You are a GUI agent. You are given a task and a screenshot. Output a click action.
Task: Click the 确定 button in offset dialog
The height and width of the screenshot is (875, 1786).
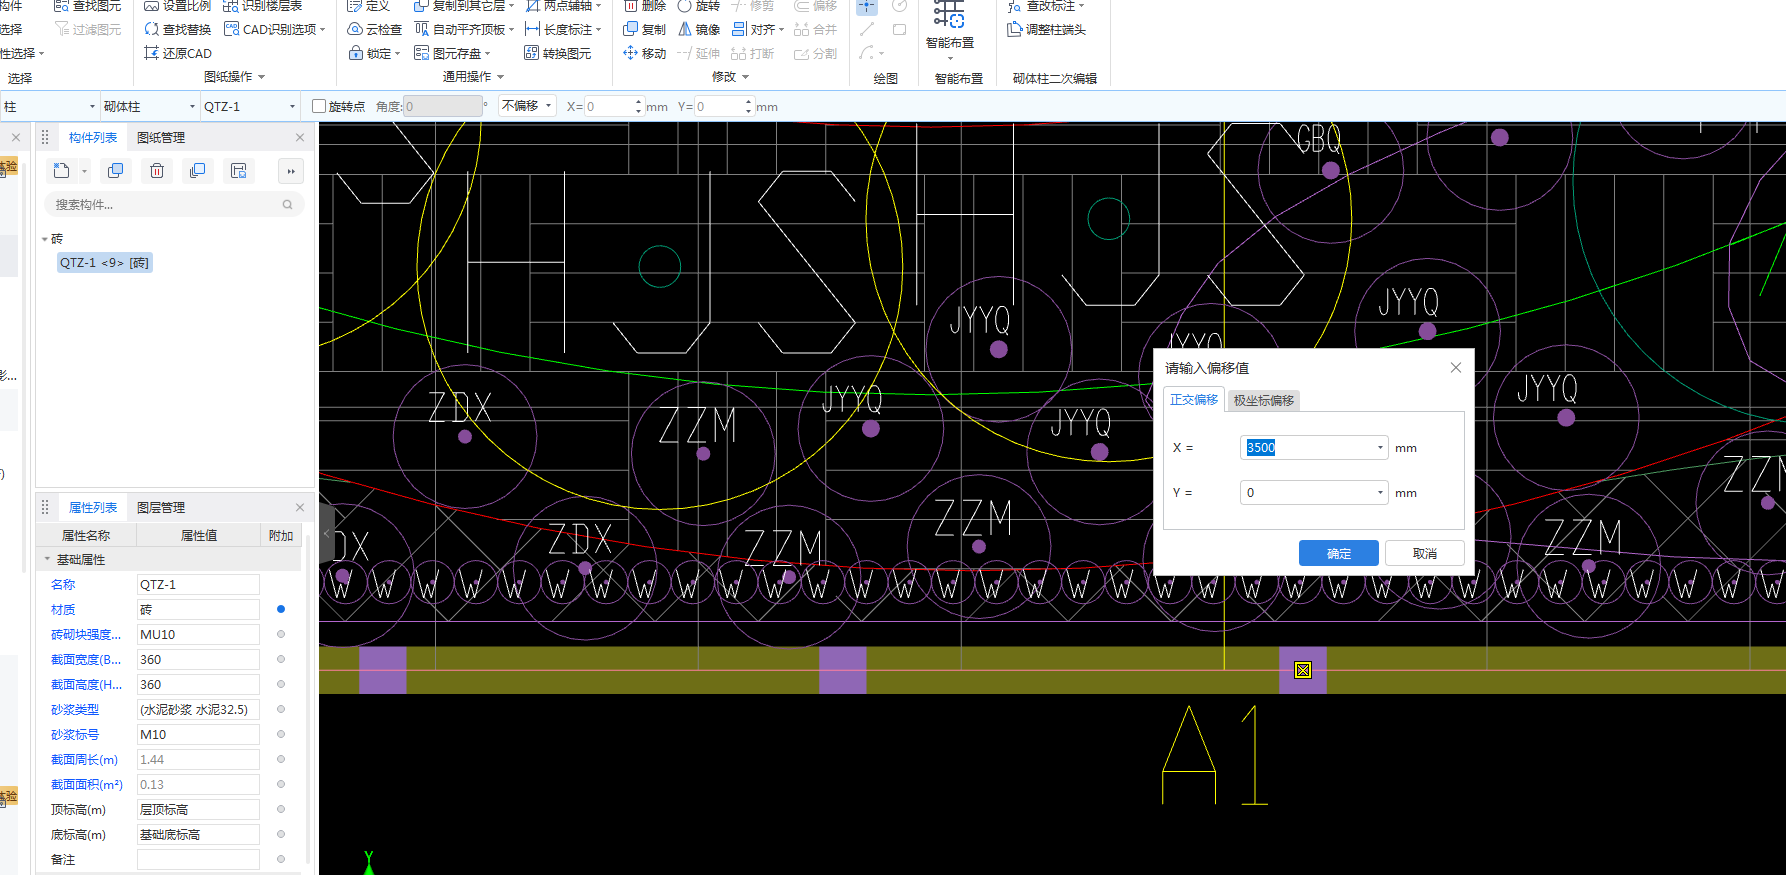(1339, 553)
